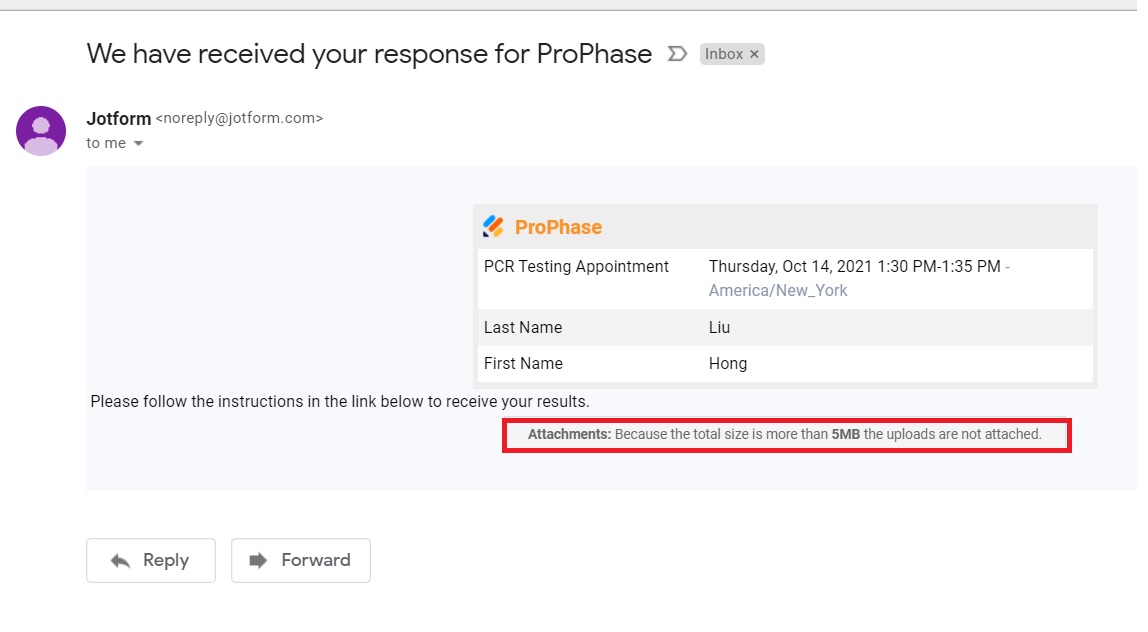Click the Inbox label chip

[723, 54]
